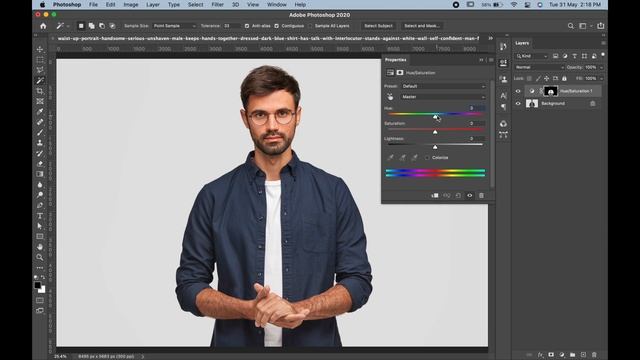Click the Saturation slider handle
Image resolution: width=640 pixels, height=360 pixels.
(x=435, y=132)
